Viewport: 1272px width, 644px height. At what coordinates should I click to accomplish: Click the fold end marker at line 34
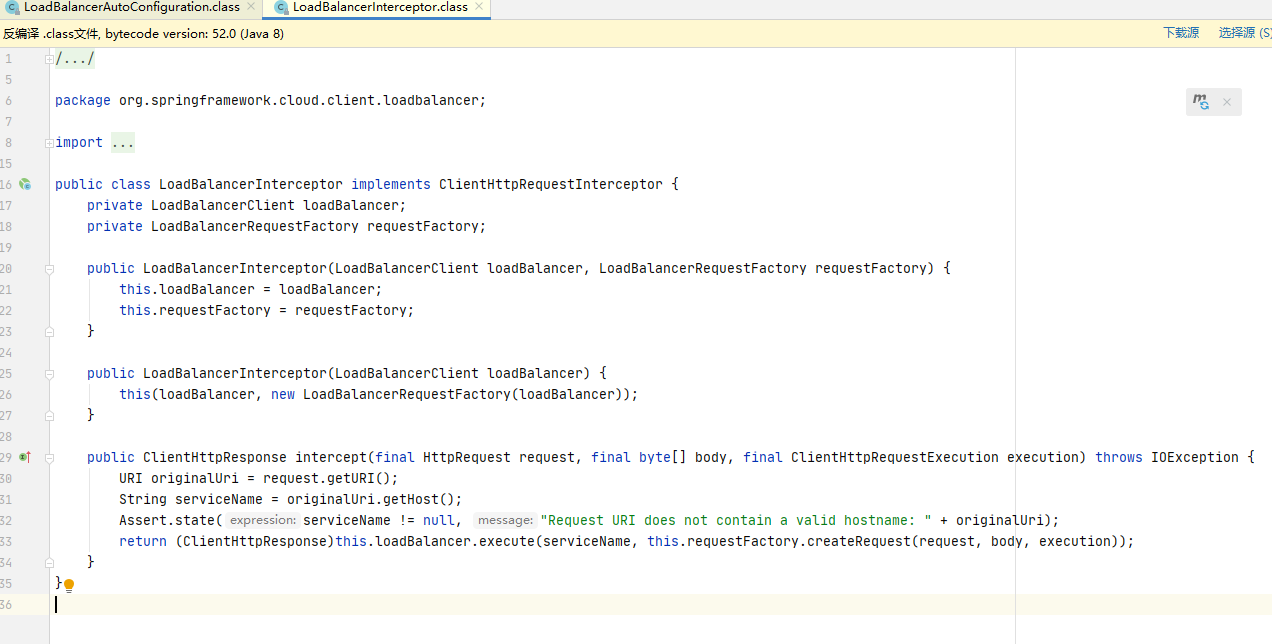click(49, 562)
